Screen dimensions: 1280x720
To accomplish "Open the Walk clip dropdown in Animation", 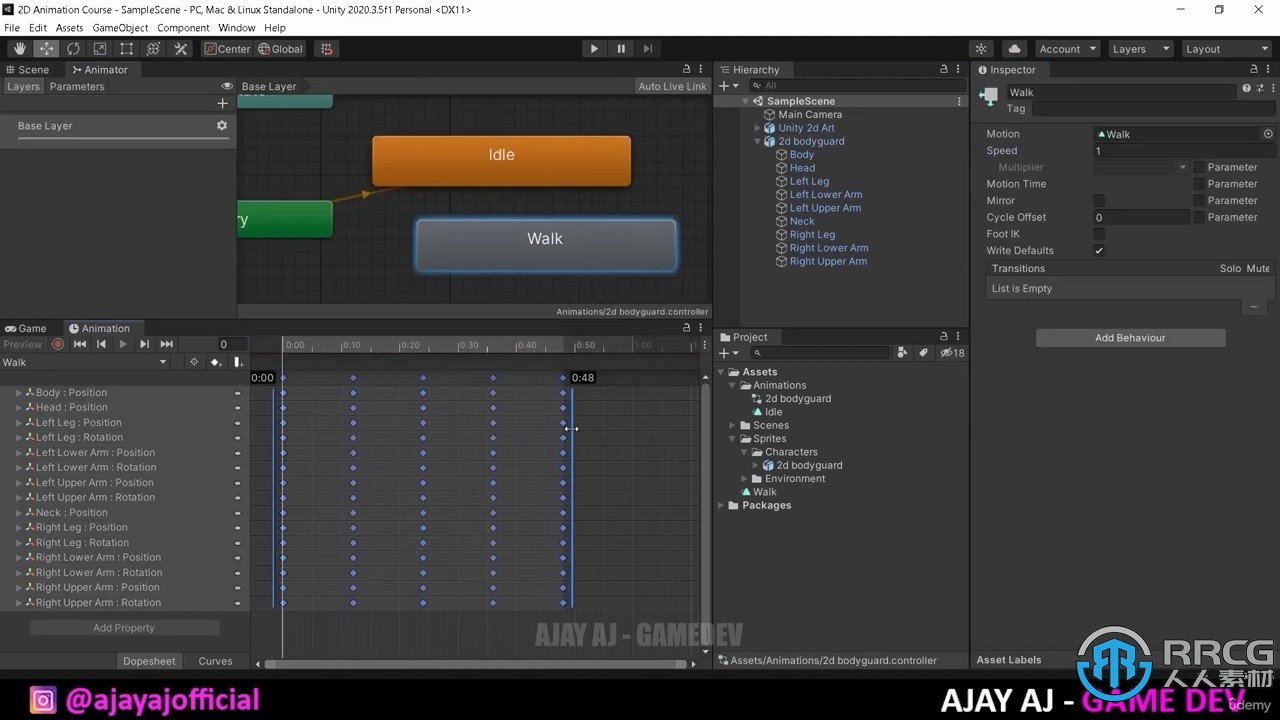I will [x=85, y=362].
